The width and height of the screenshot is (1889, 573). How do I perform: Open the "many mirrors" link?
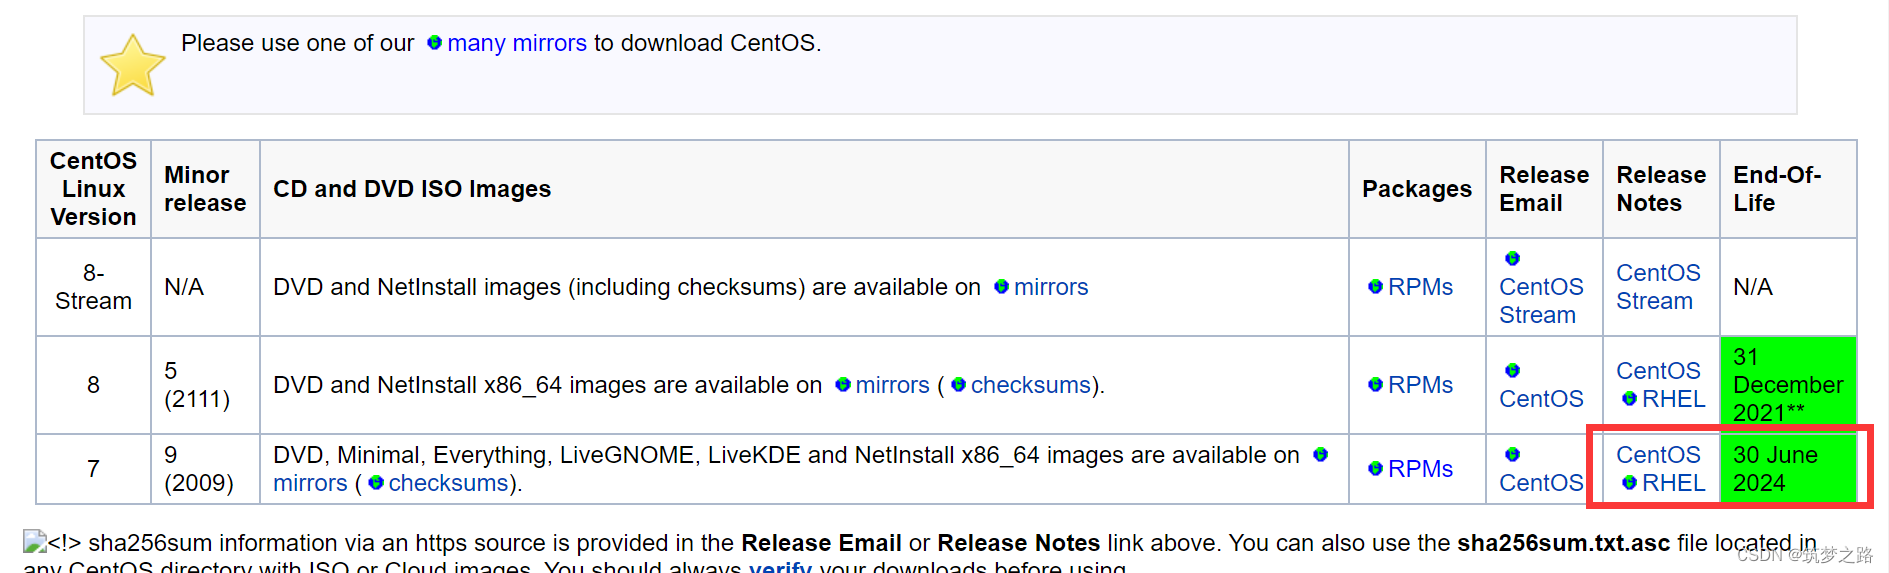517,43
